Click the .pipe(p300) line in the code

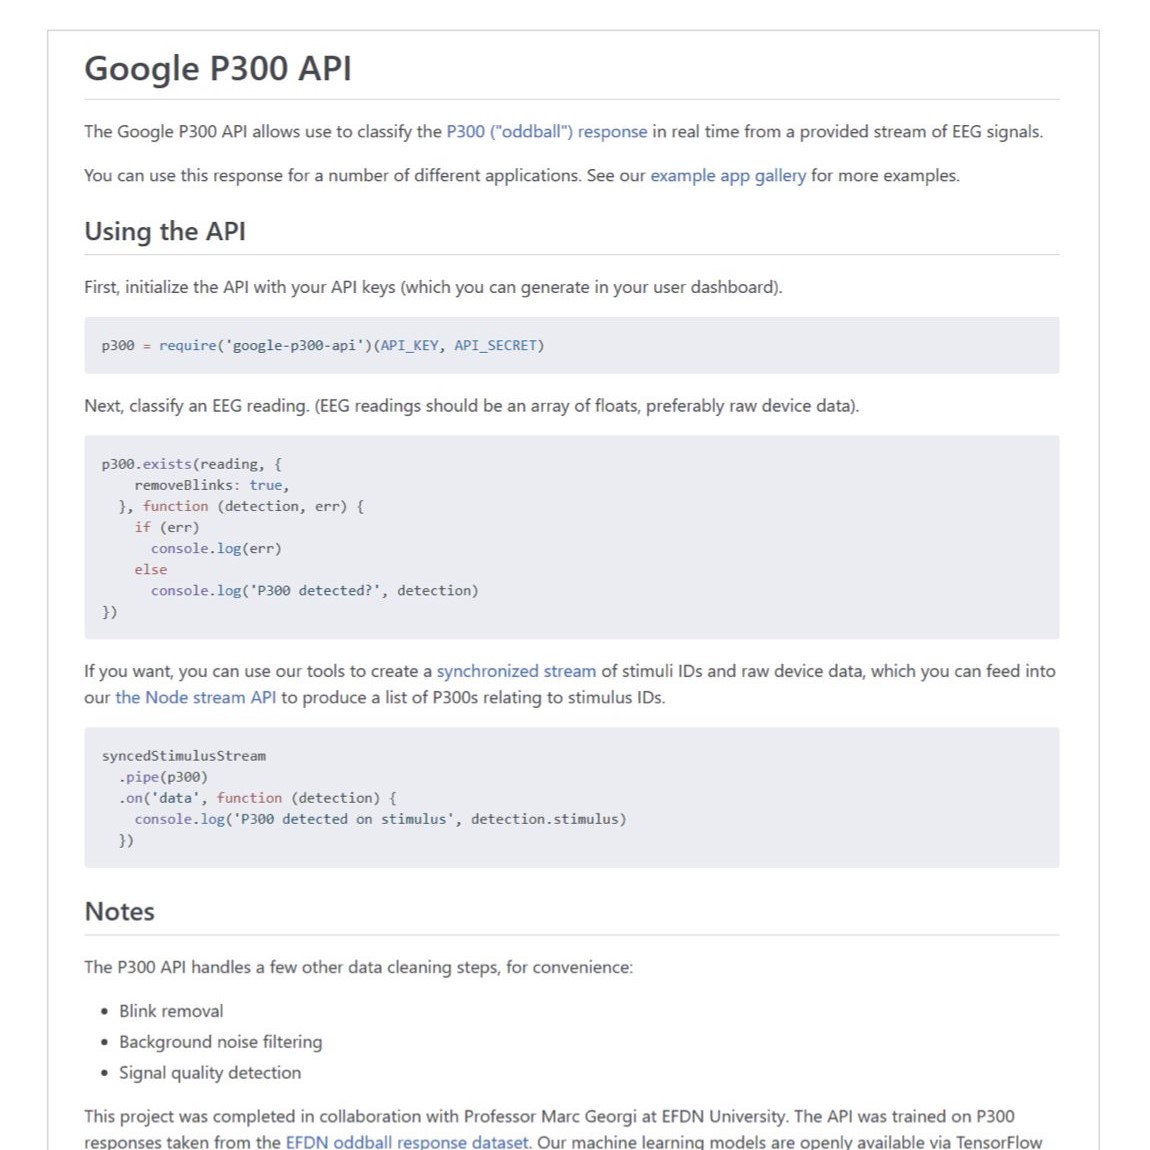tap(163, 776)
